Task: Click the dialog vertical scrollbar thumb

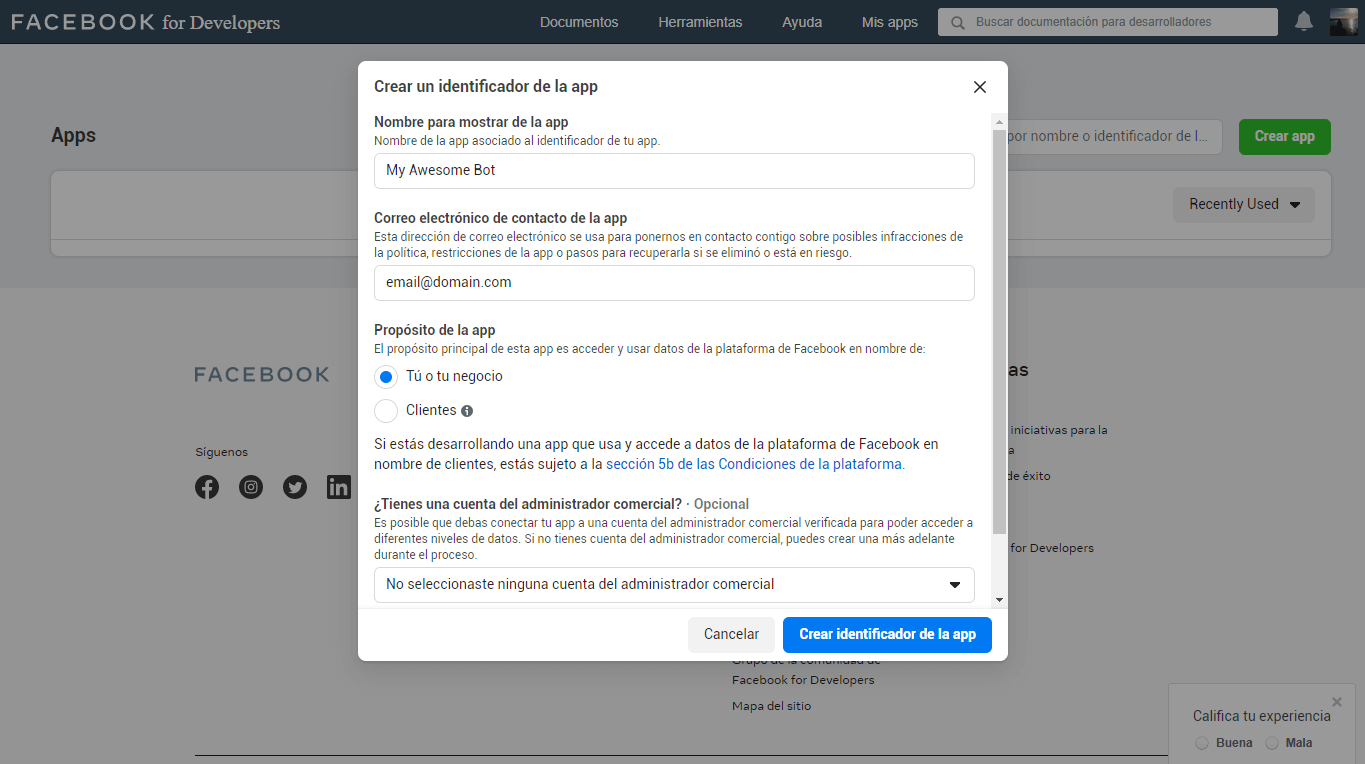Action: [x=1000, y=332]
